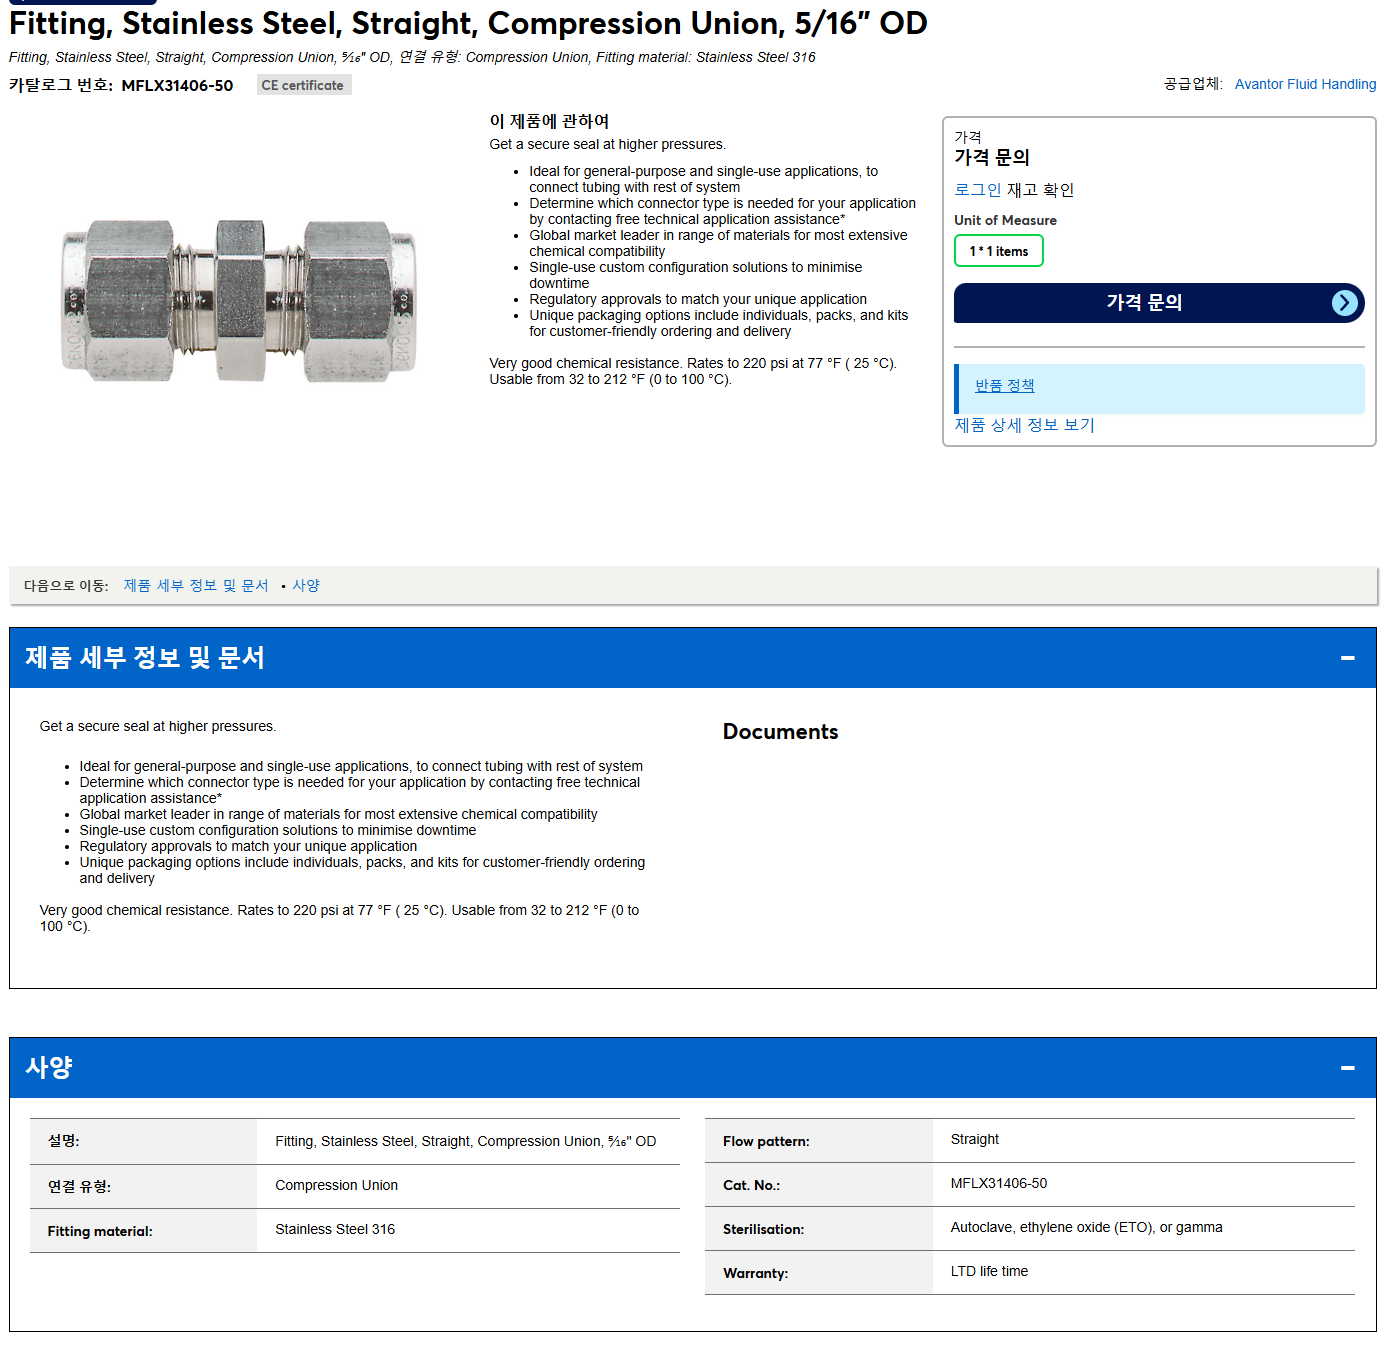Click the Straight flow pattern value

tap(974, 1139)
